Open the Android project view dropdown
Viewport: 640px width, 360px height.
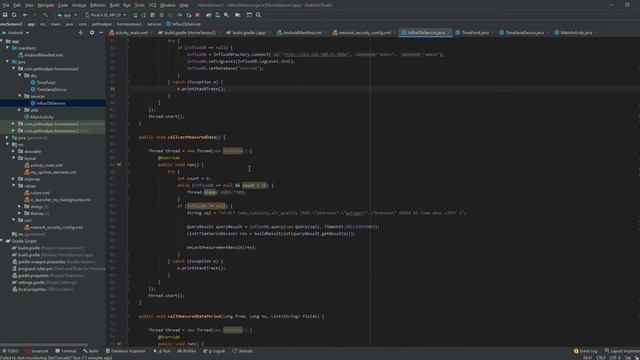point(16,33)
